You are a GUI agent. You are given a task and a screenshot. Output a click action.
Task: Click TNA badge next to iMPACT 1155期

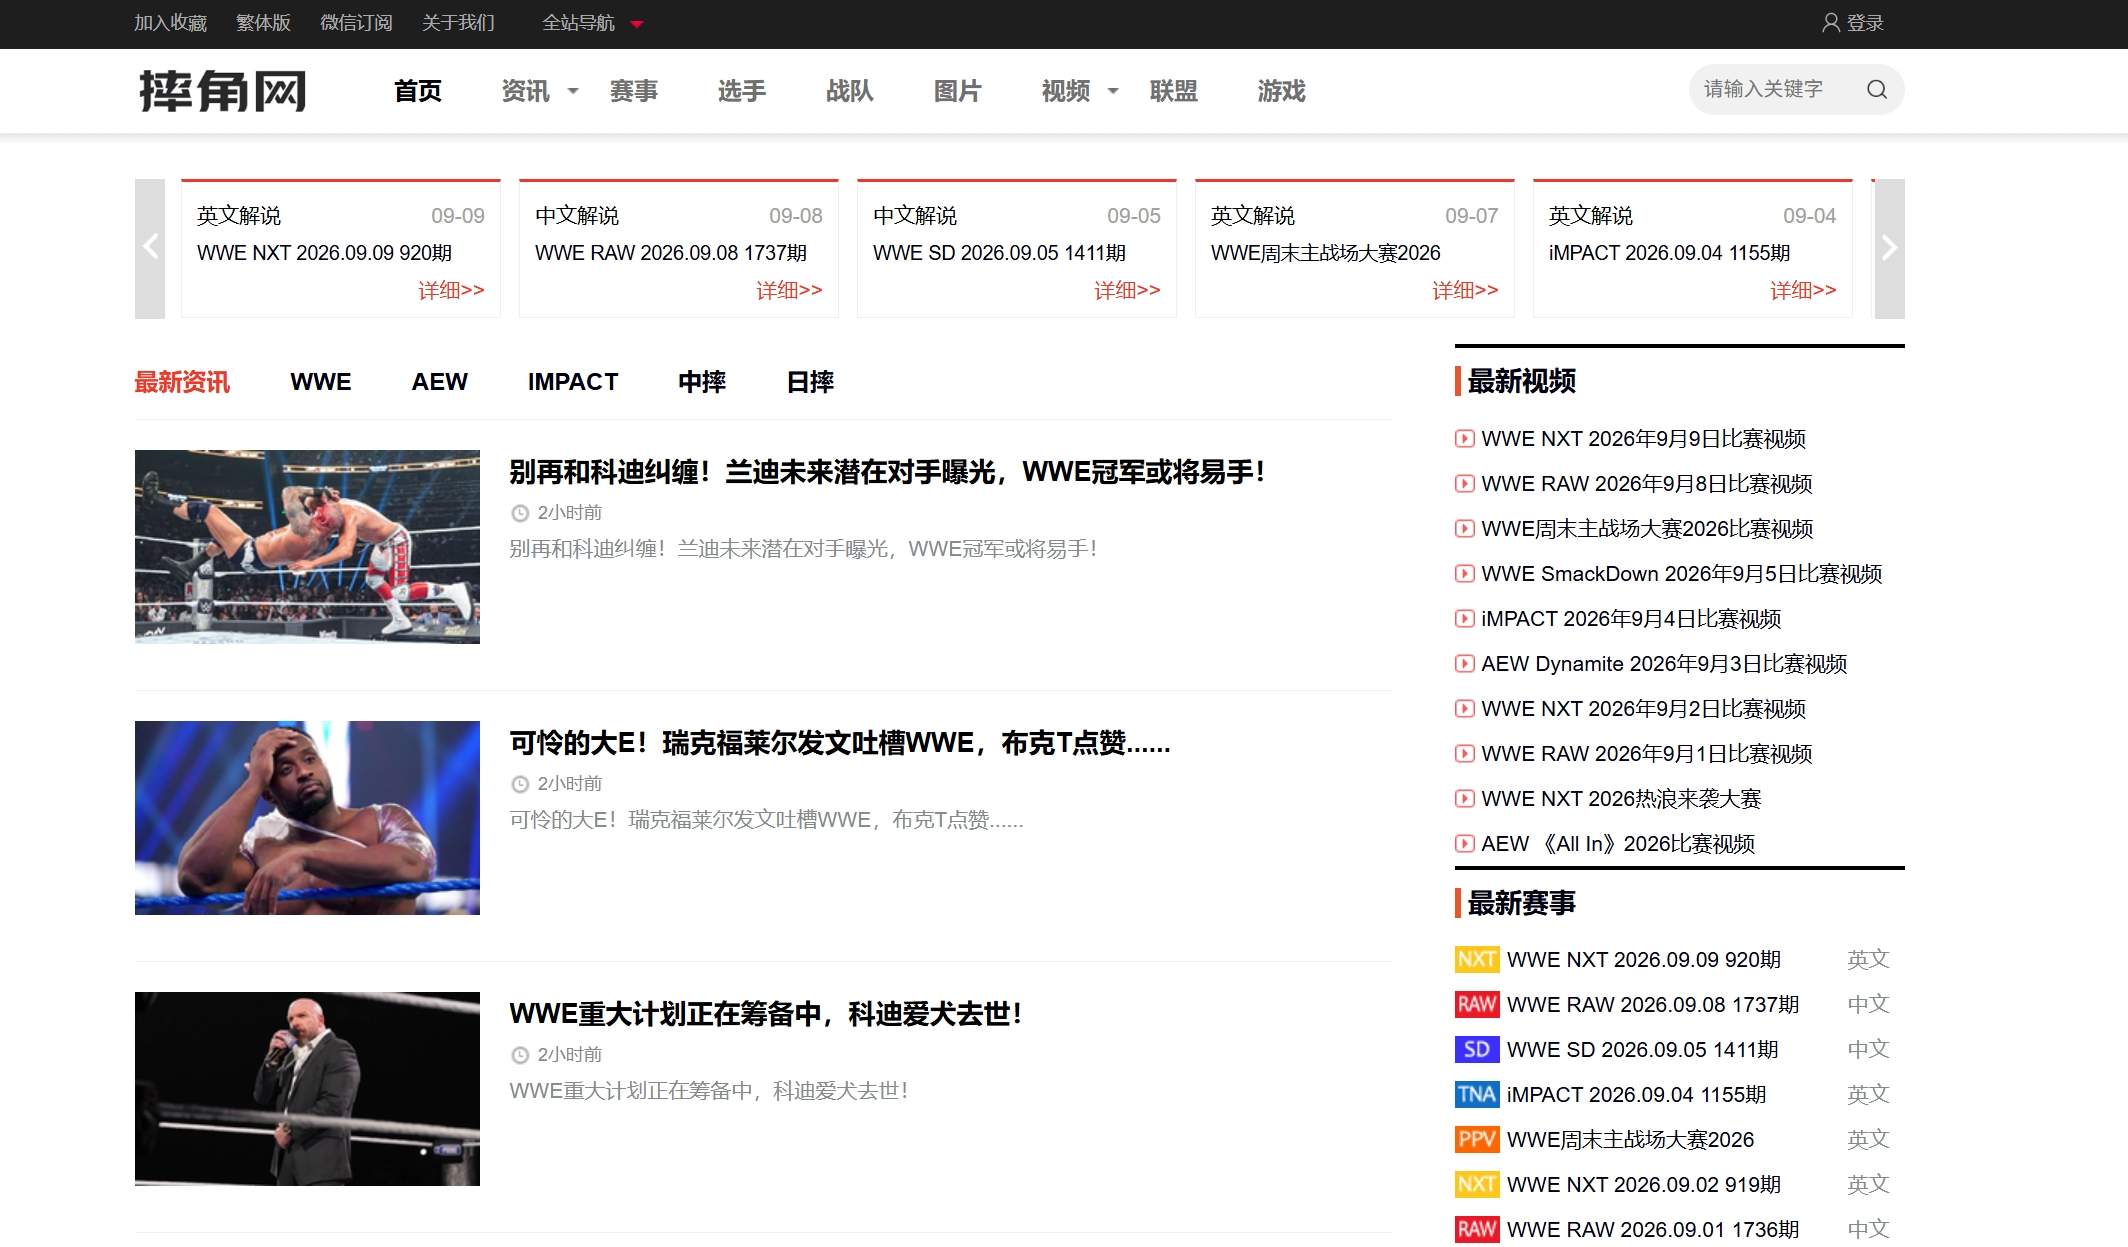pos(1477,1095)
